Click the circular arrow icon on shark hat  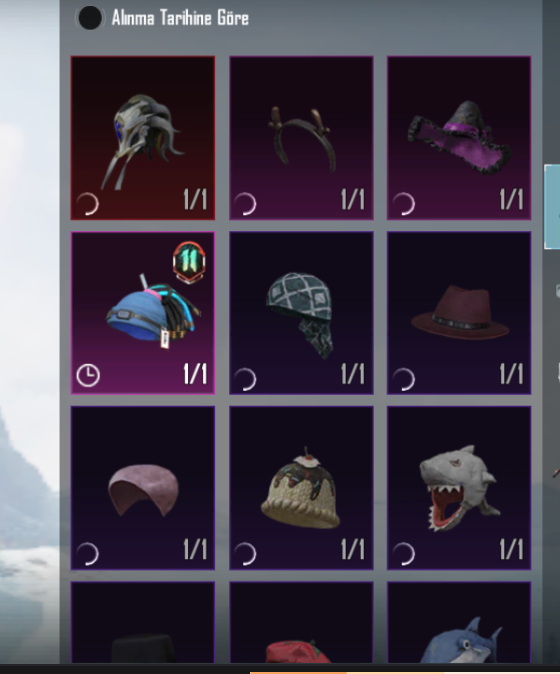coord(404,554)
